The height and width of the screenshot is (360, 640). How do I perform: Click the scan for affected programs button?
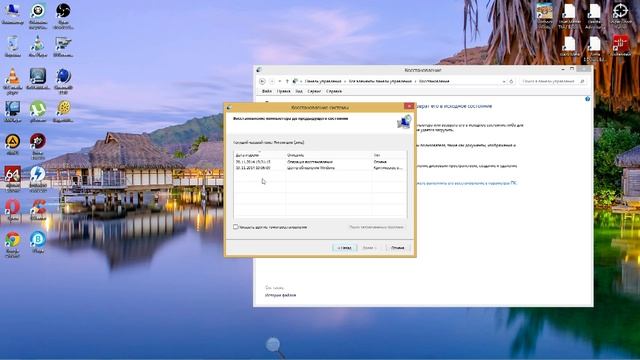coord(376,227)
